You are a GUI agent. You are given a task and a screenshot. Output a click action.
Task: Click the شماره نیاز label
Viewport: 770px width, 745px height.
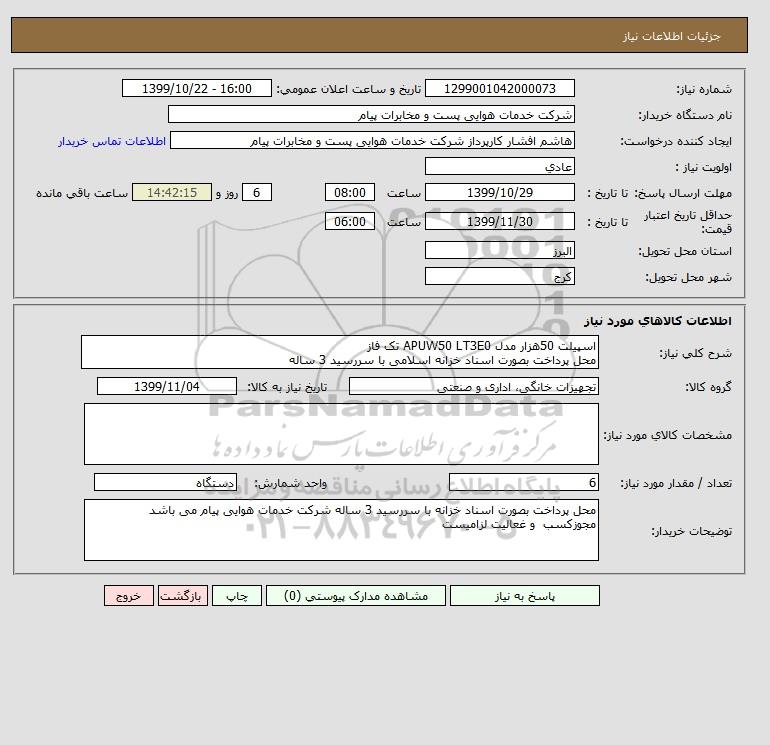(704, 89)
